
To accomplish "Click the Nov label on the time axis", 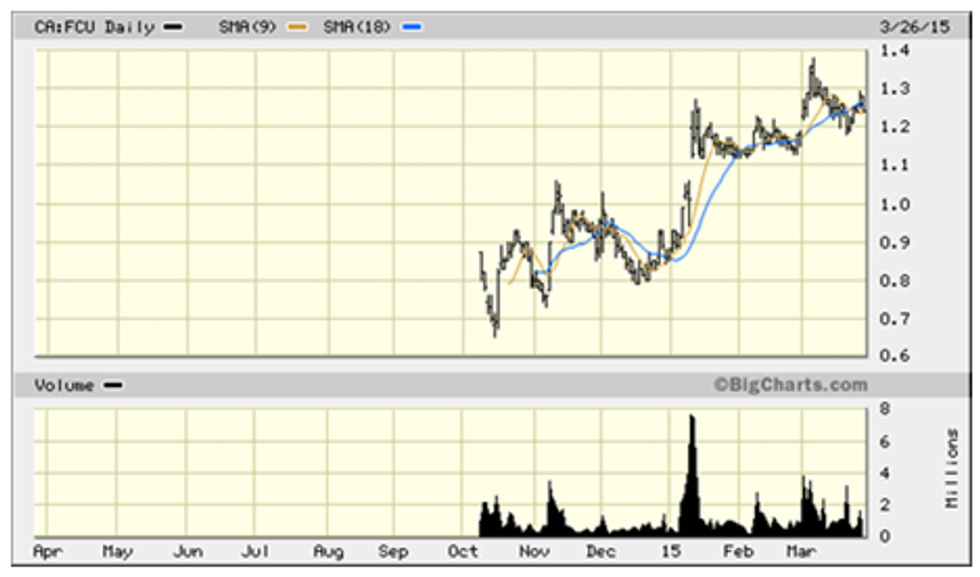I will click(534, 551).
